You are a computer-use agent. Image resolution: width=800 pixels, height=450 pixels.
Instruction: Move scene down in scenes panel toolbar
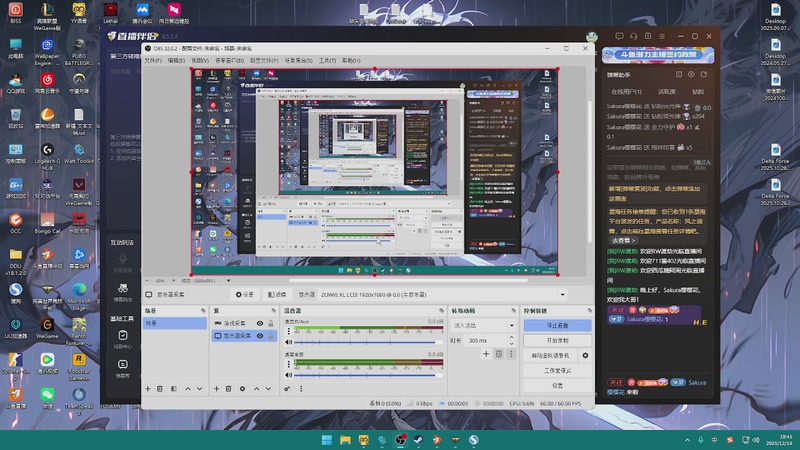pos(199,389)
